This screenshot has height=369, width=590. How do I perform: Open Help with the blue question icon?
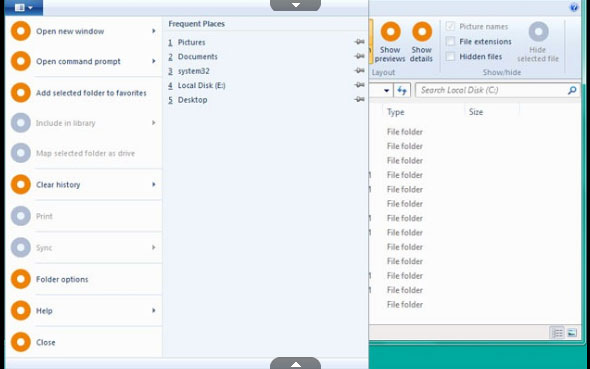pyautogui.click(x=574, y=8)
